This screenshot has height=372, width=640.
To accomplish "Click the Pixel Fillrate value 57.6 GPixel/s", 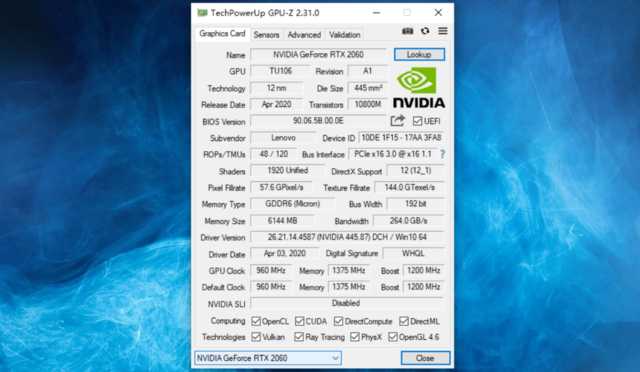I will click(x=281, y=187).
